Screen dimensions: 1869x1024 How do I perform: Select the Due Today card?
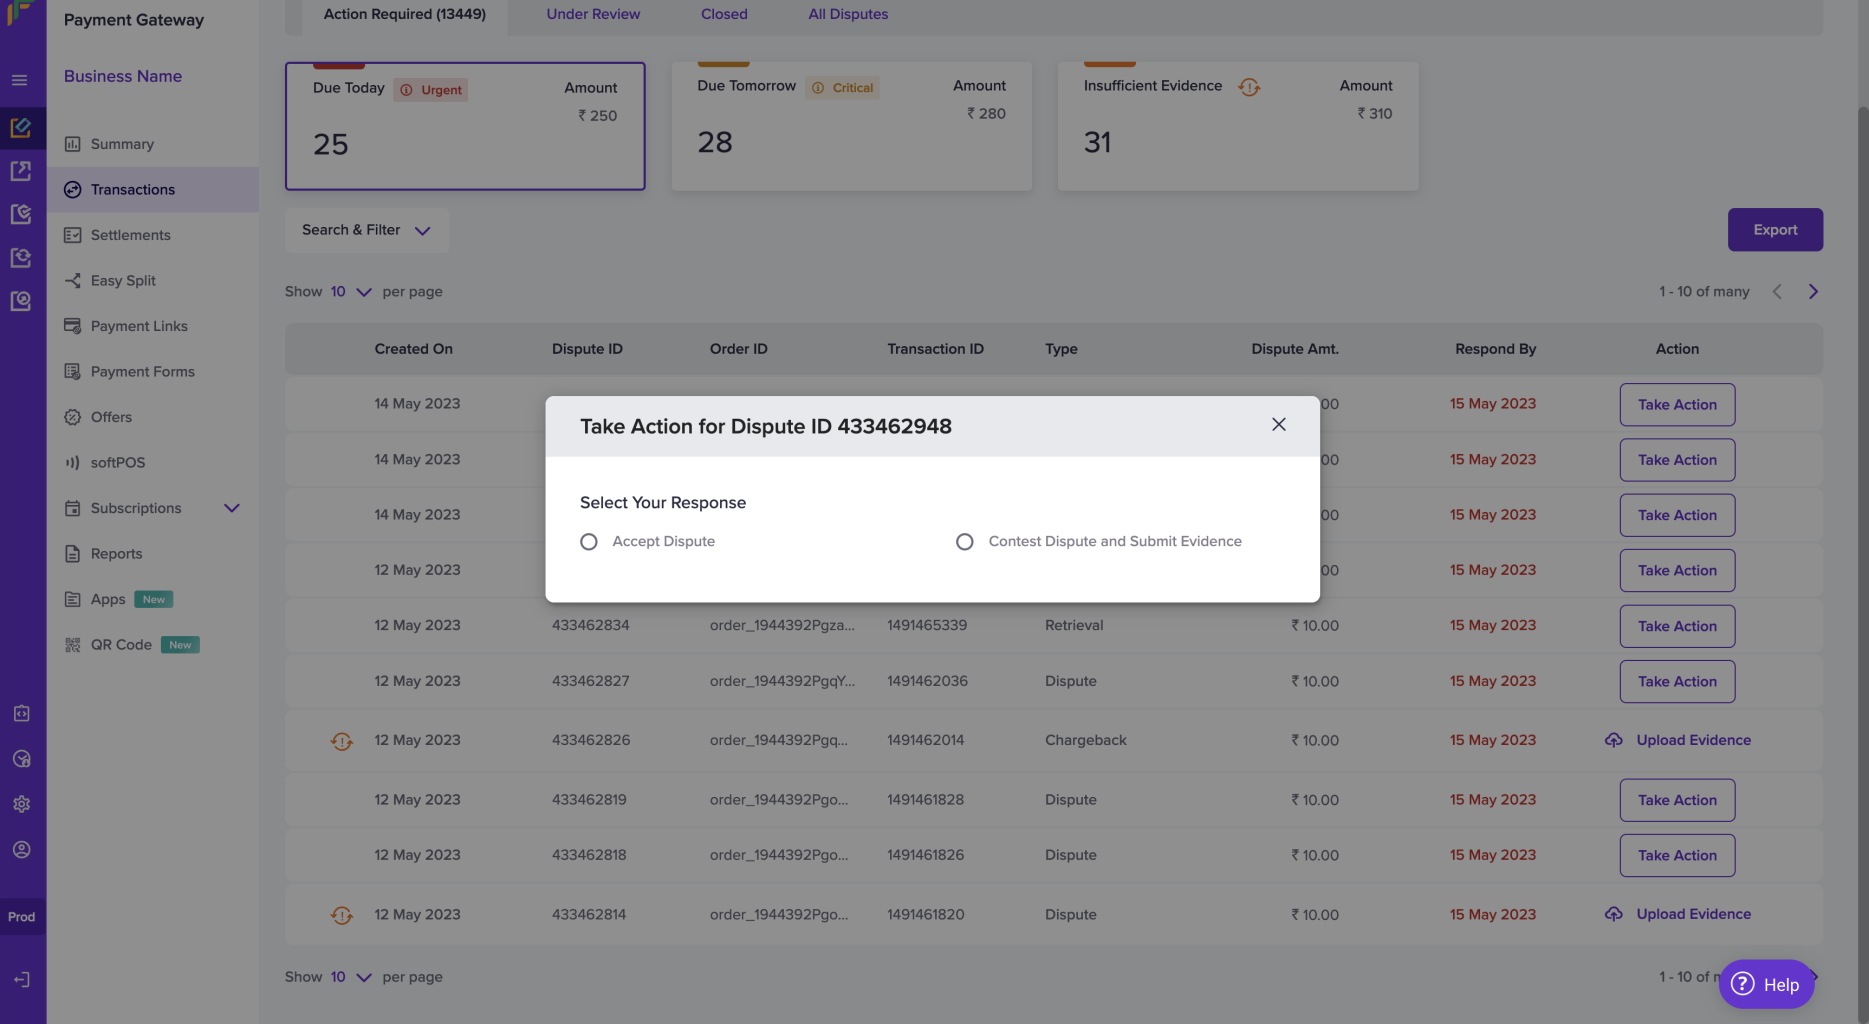coord(465,126)
